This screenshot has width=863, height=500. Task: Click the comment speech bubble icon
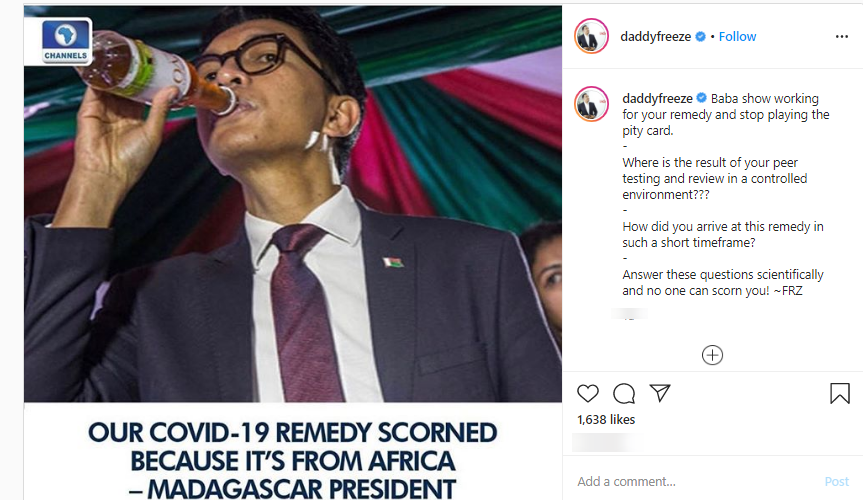tap(624, 393)
